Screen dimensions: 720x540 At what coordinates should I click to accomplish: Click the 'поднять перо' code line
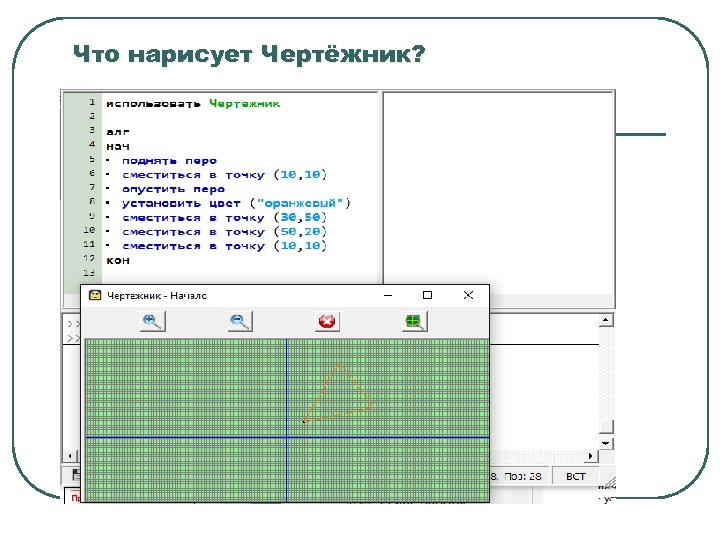(x=169, y=161)
